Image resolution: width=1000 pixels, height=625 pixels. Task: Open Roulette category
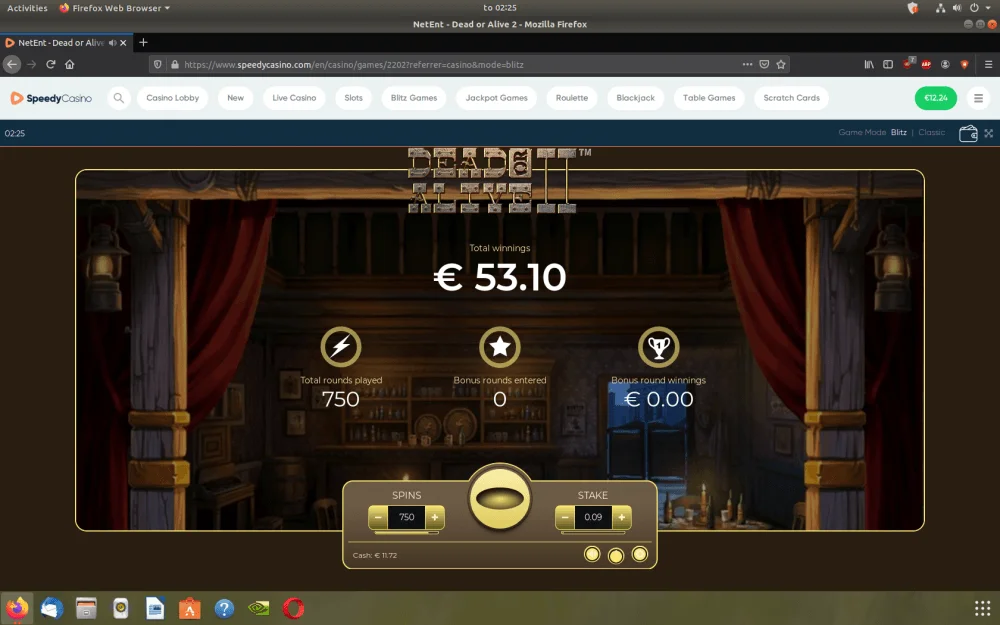coord(571,98)
